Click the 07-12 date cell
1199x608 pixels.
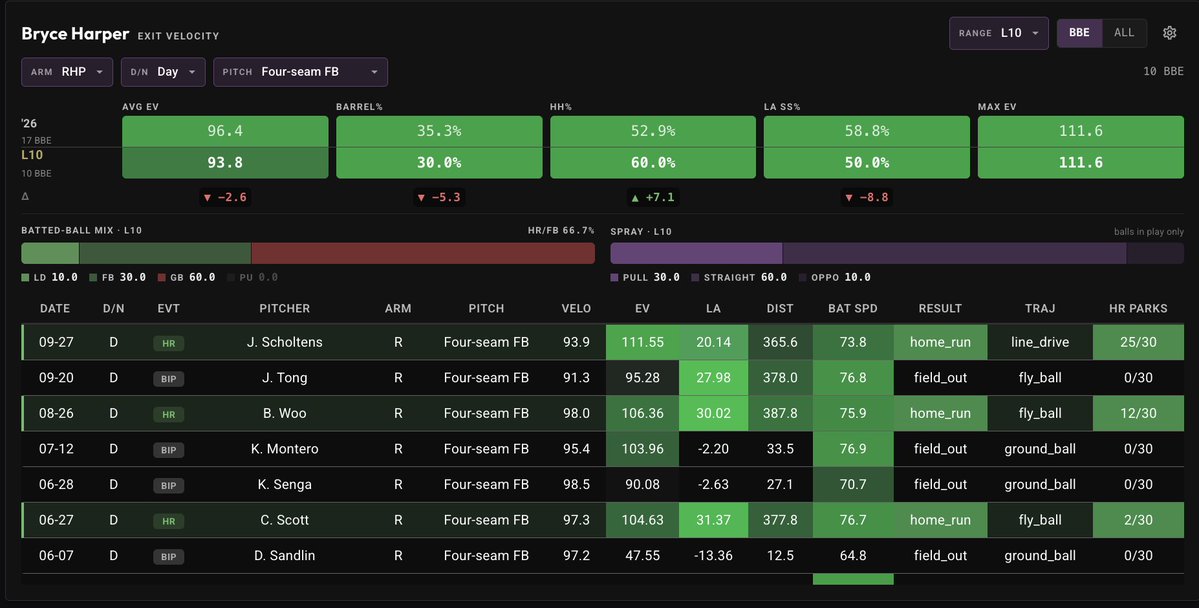[x=57, y=449]
